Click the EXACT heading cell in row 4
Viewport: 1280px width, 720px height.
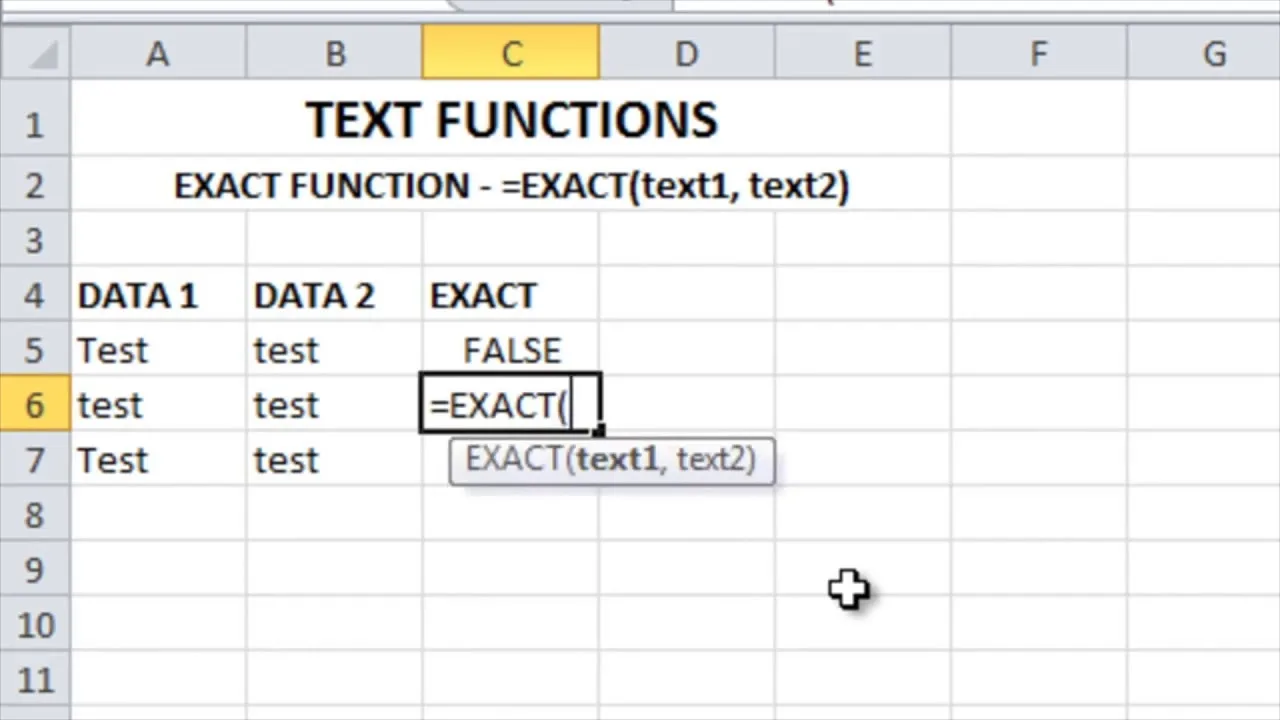coord(511,295)
